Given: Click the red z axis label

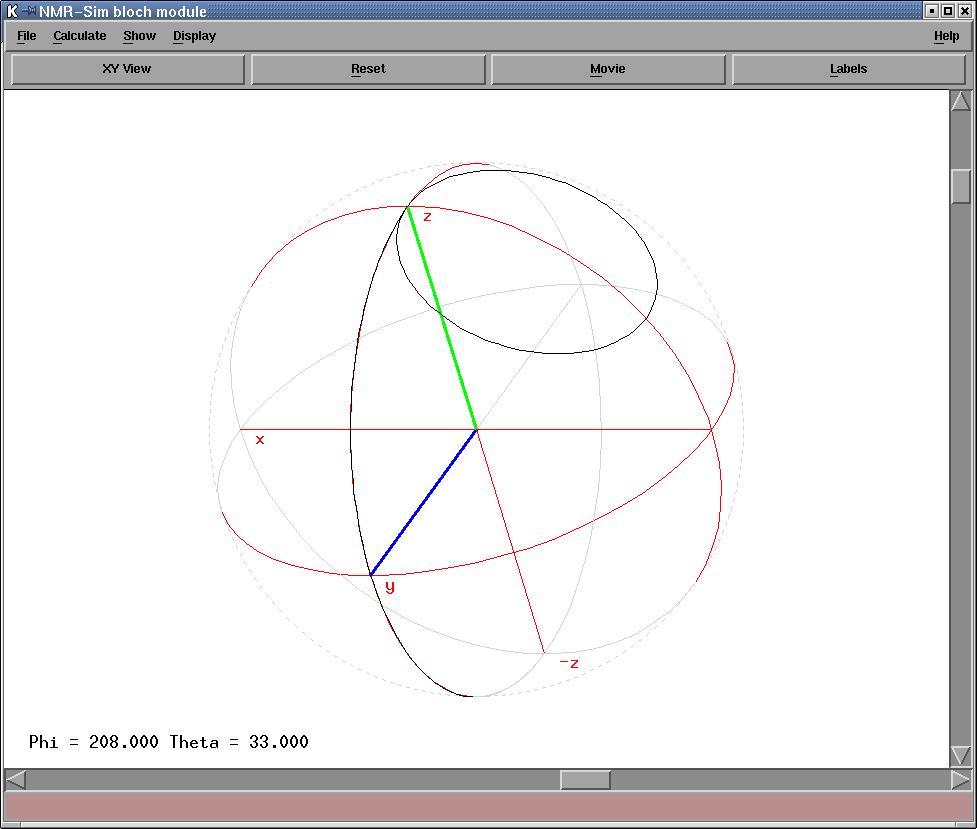Looking at the screenshot, I should [427, 217].
